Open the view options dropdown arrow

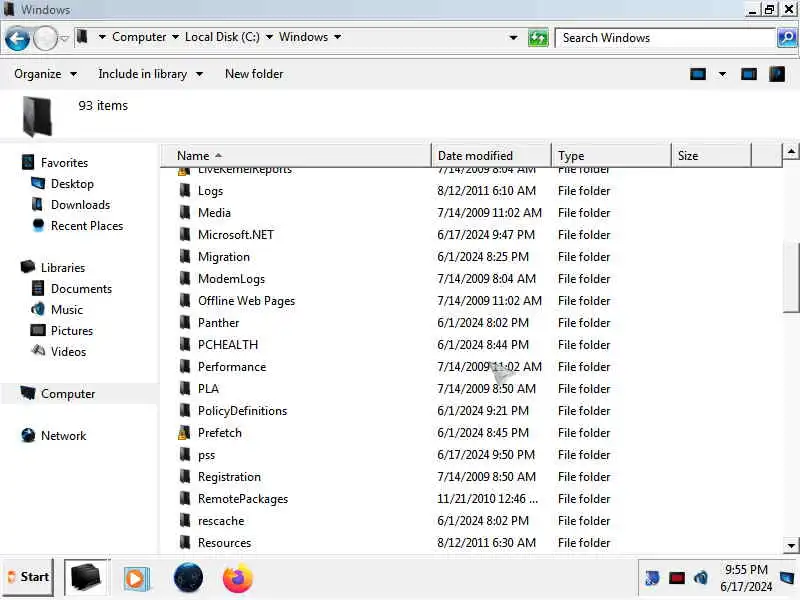click(x=722, y=74)
